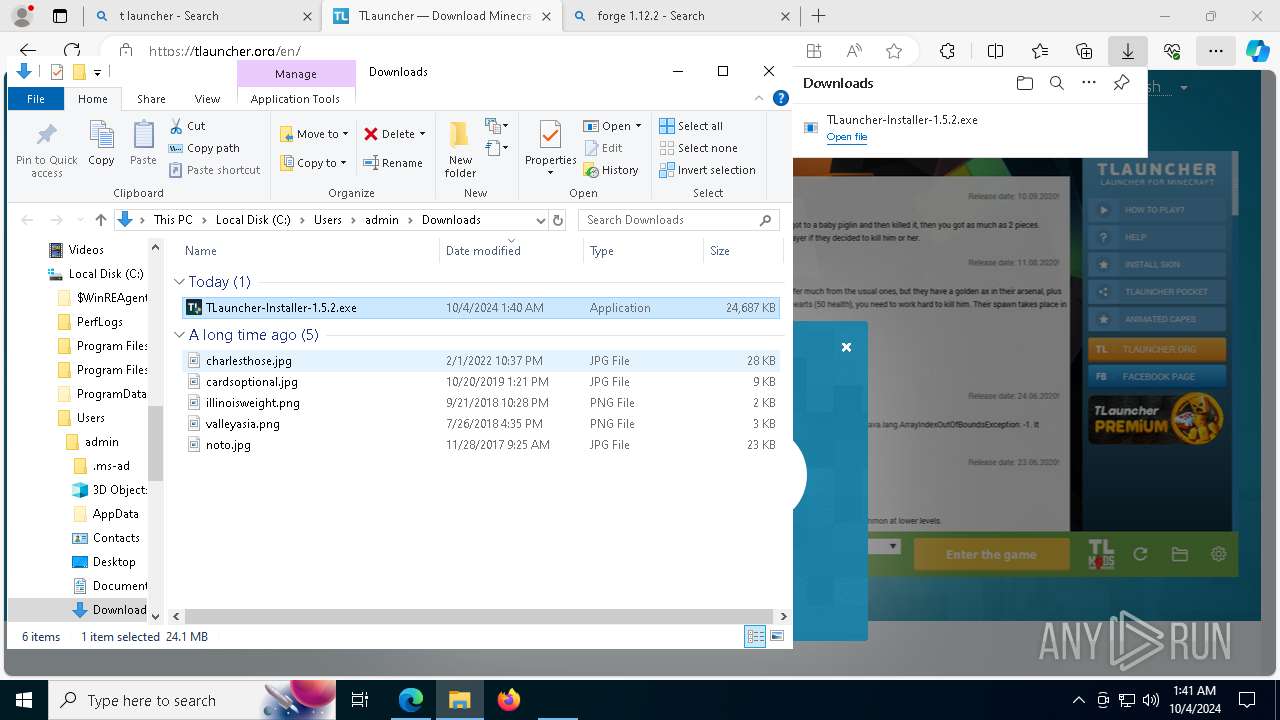
Task: Open Application Tools ribbon tab
Action: point(295,99)
